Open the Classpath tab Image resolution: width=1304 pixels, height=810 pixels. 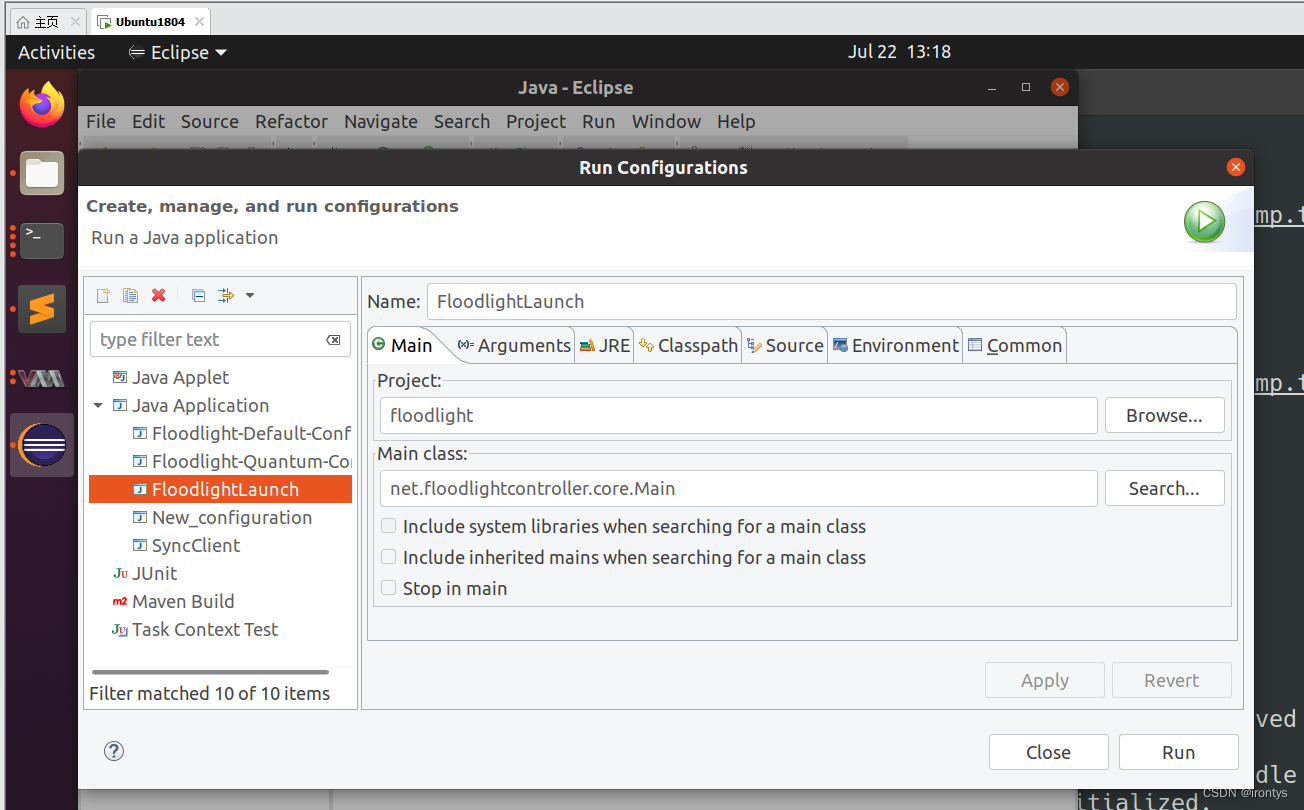688,345
